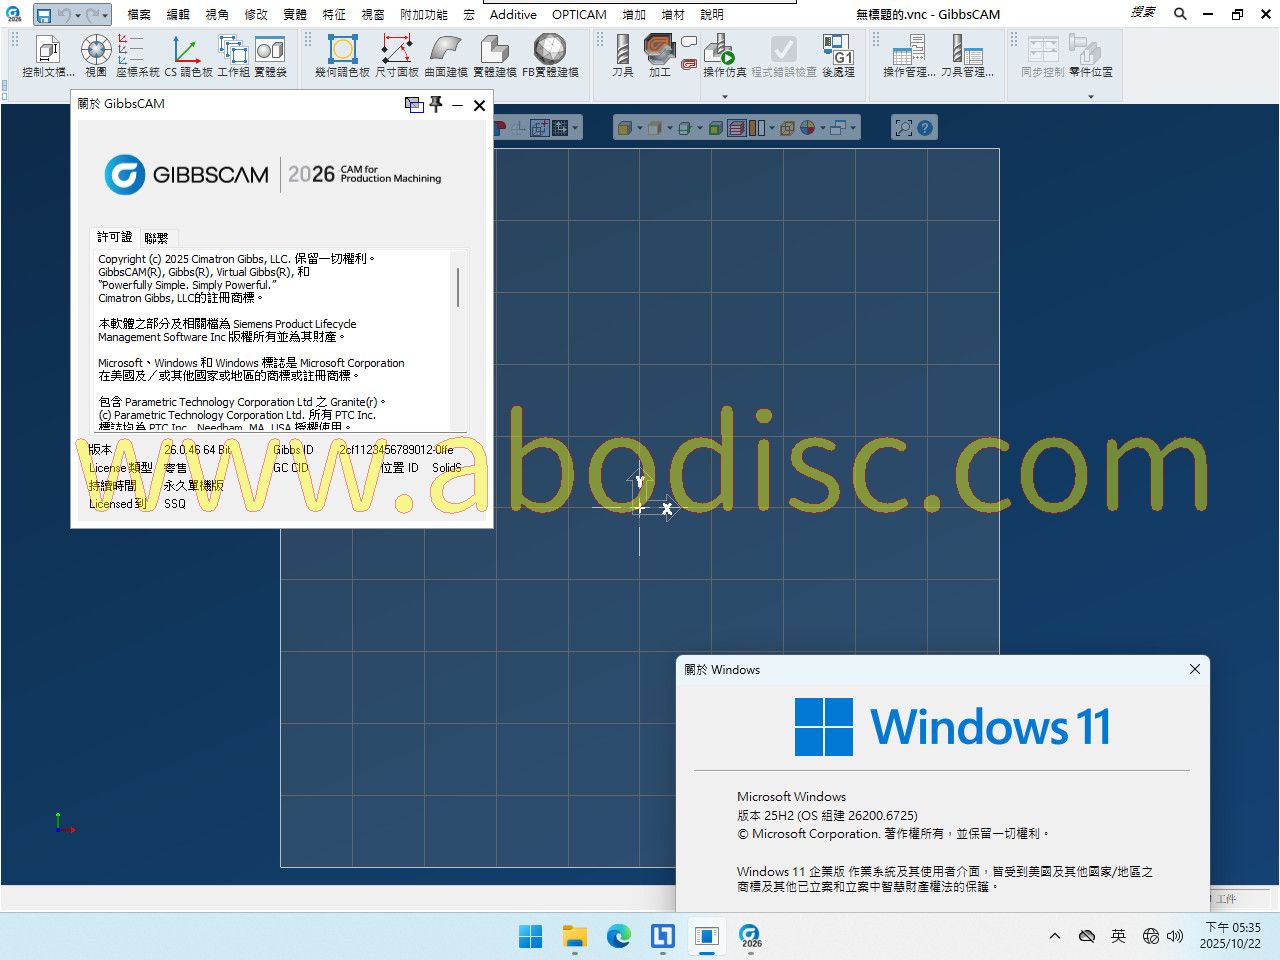Expand the arrow below 零件位置
The width and height of the screenshot is (1280, 960).
click(1090, 97)
